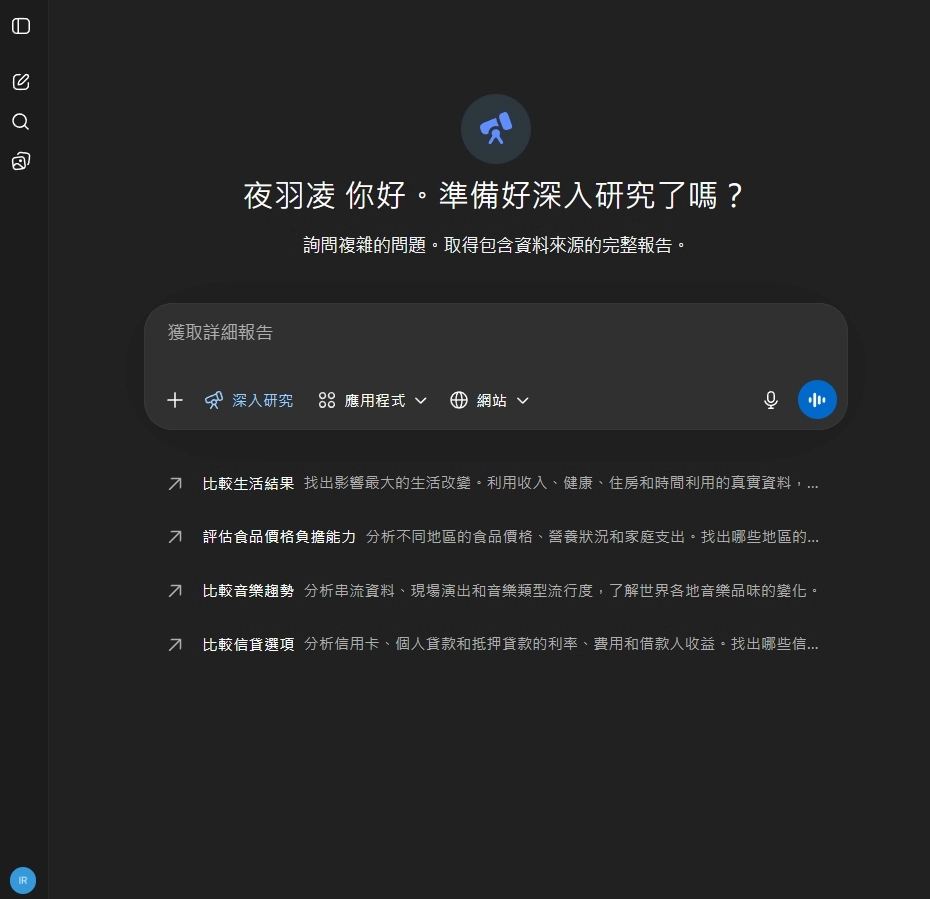Activate the microphone for voice input

(x=770, y=399)
